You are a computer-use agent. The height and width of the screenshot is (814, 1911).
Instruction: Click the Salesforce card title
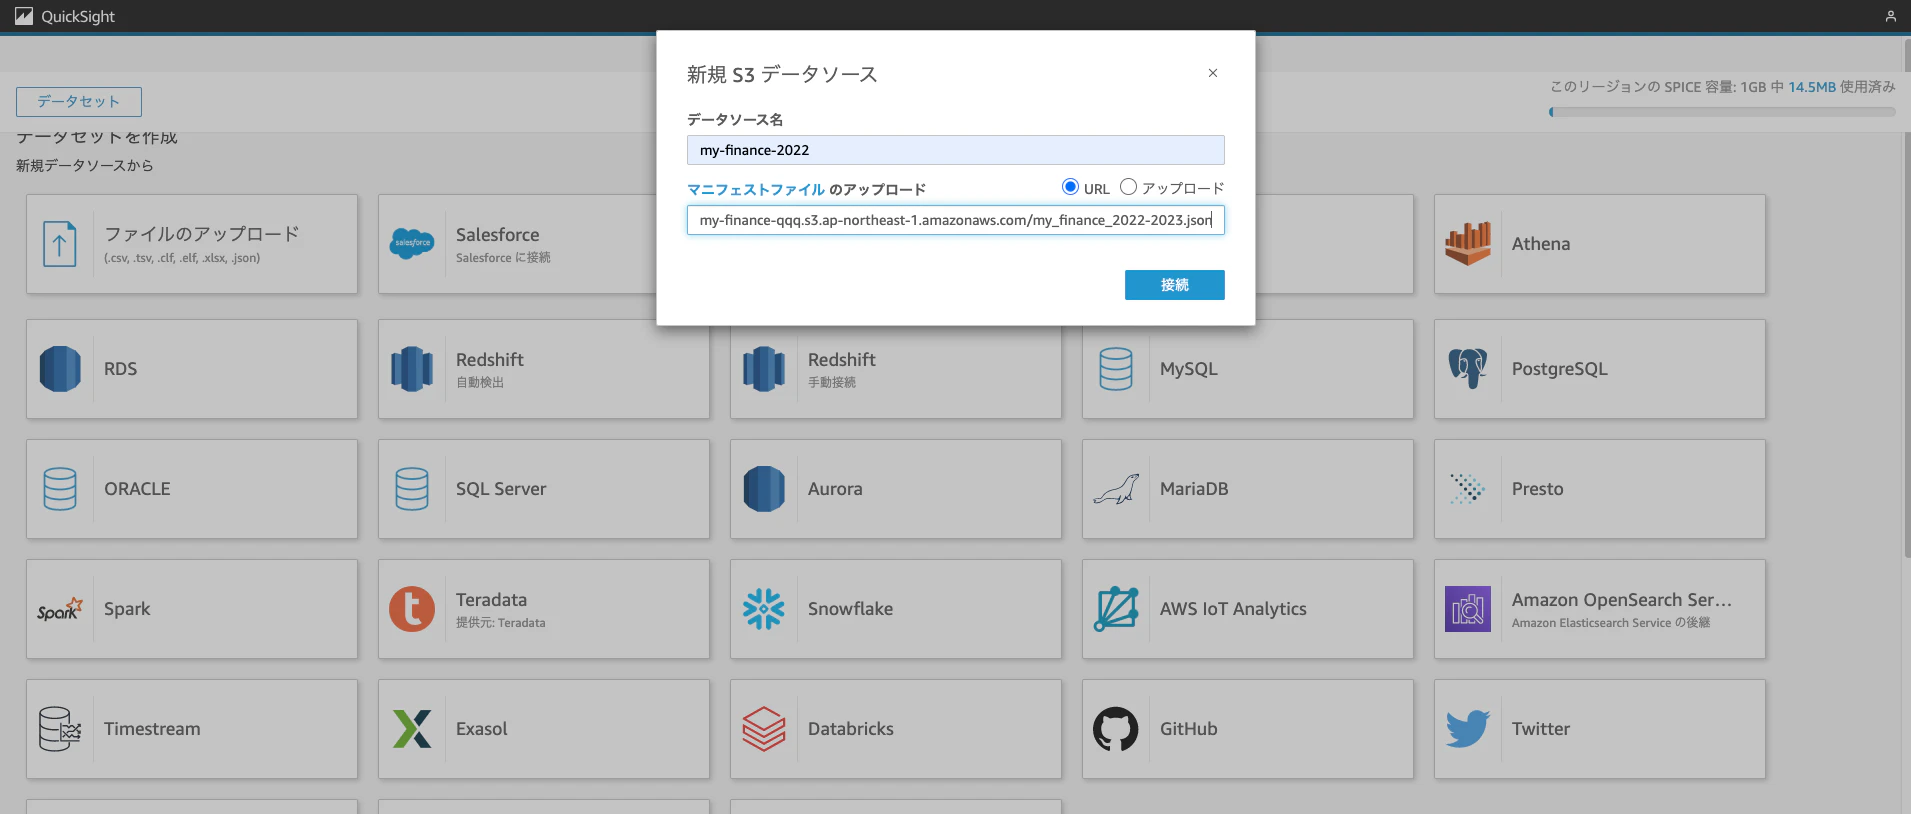pos(497,235)
